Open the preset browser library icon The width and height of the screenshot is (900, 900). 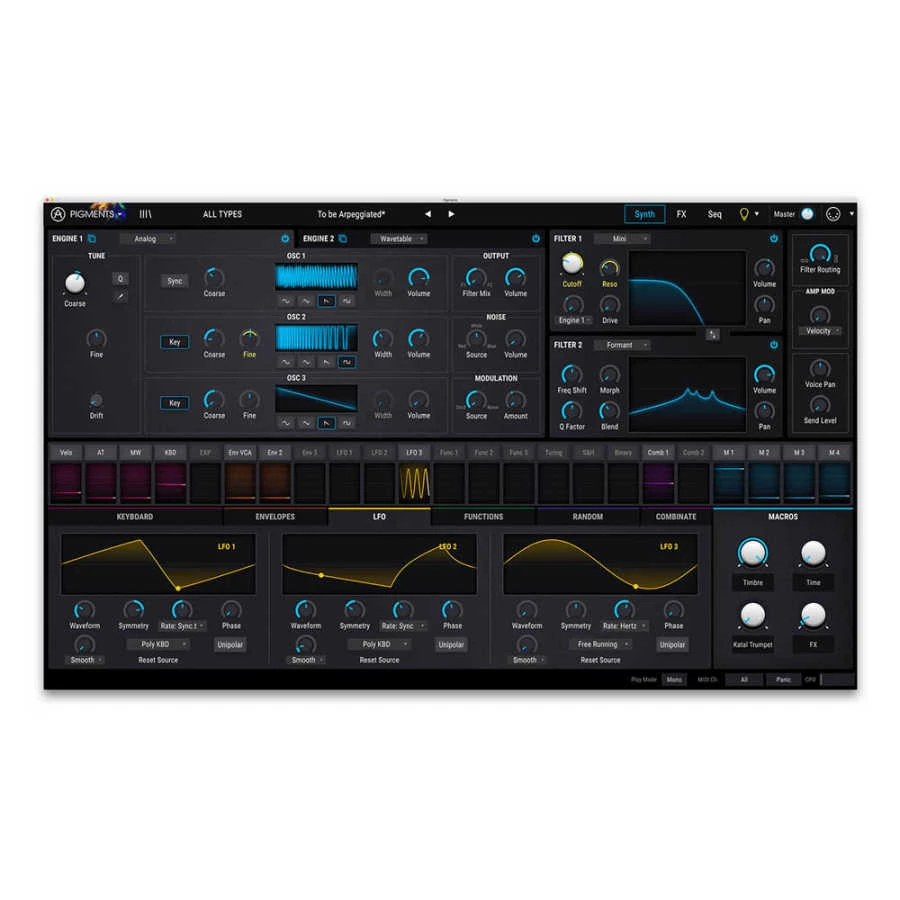click(146, 214)
